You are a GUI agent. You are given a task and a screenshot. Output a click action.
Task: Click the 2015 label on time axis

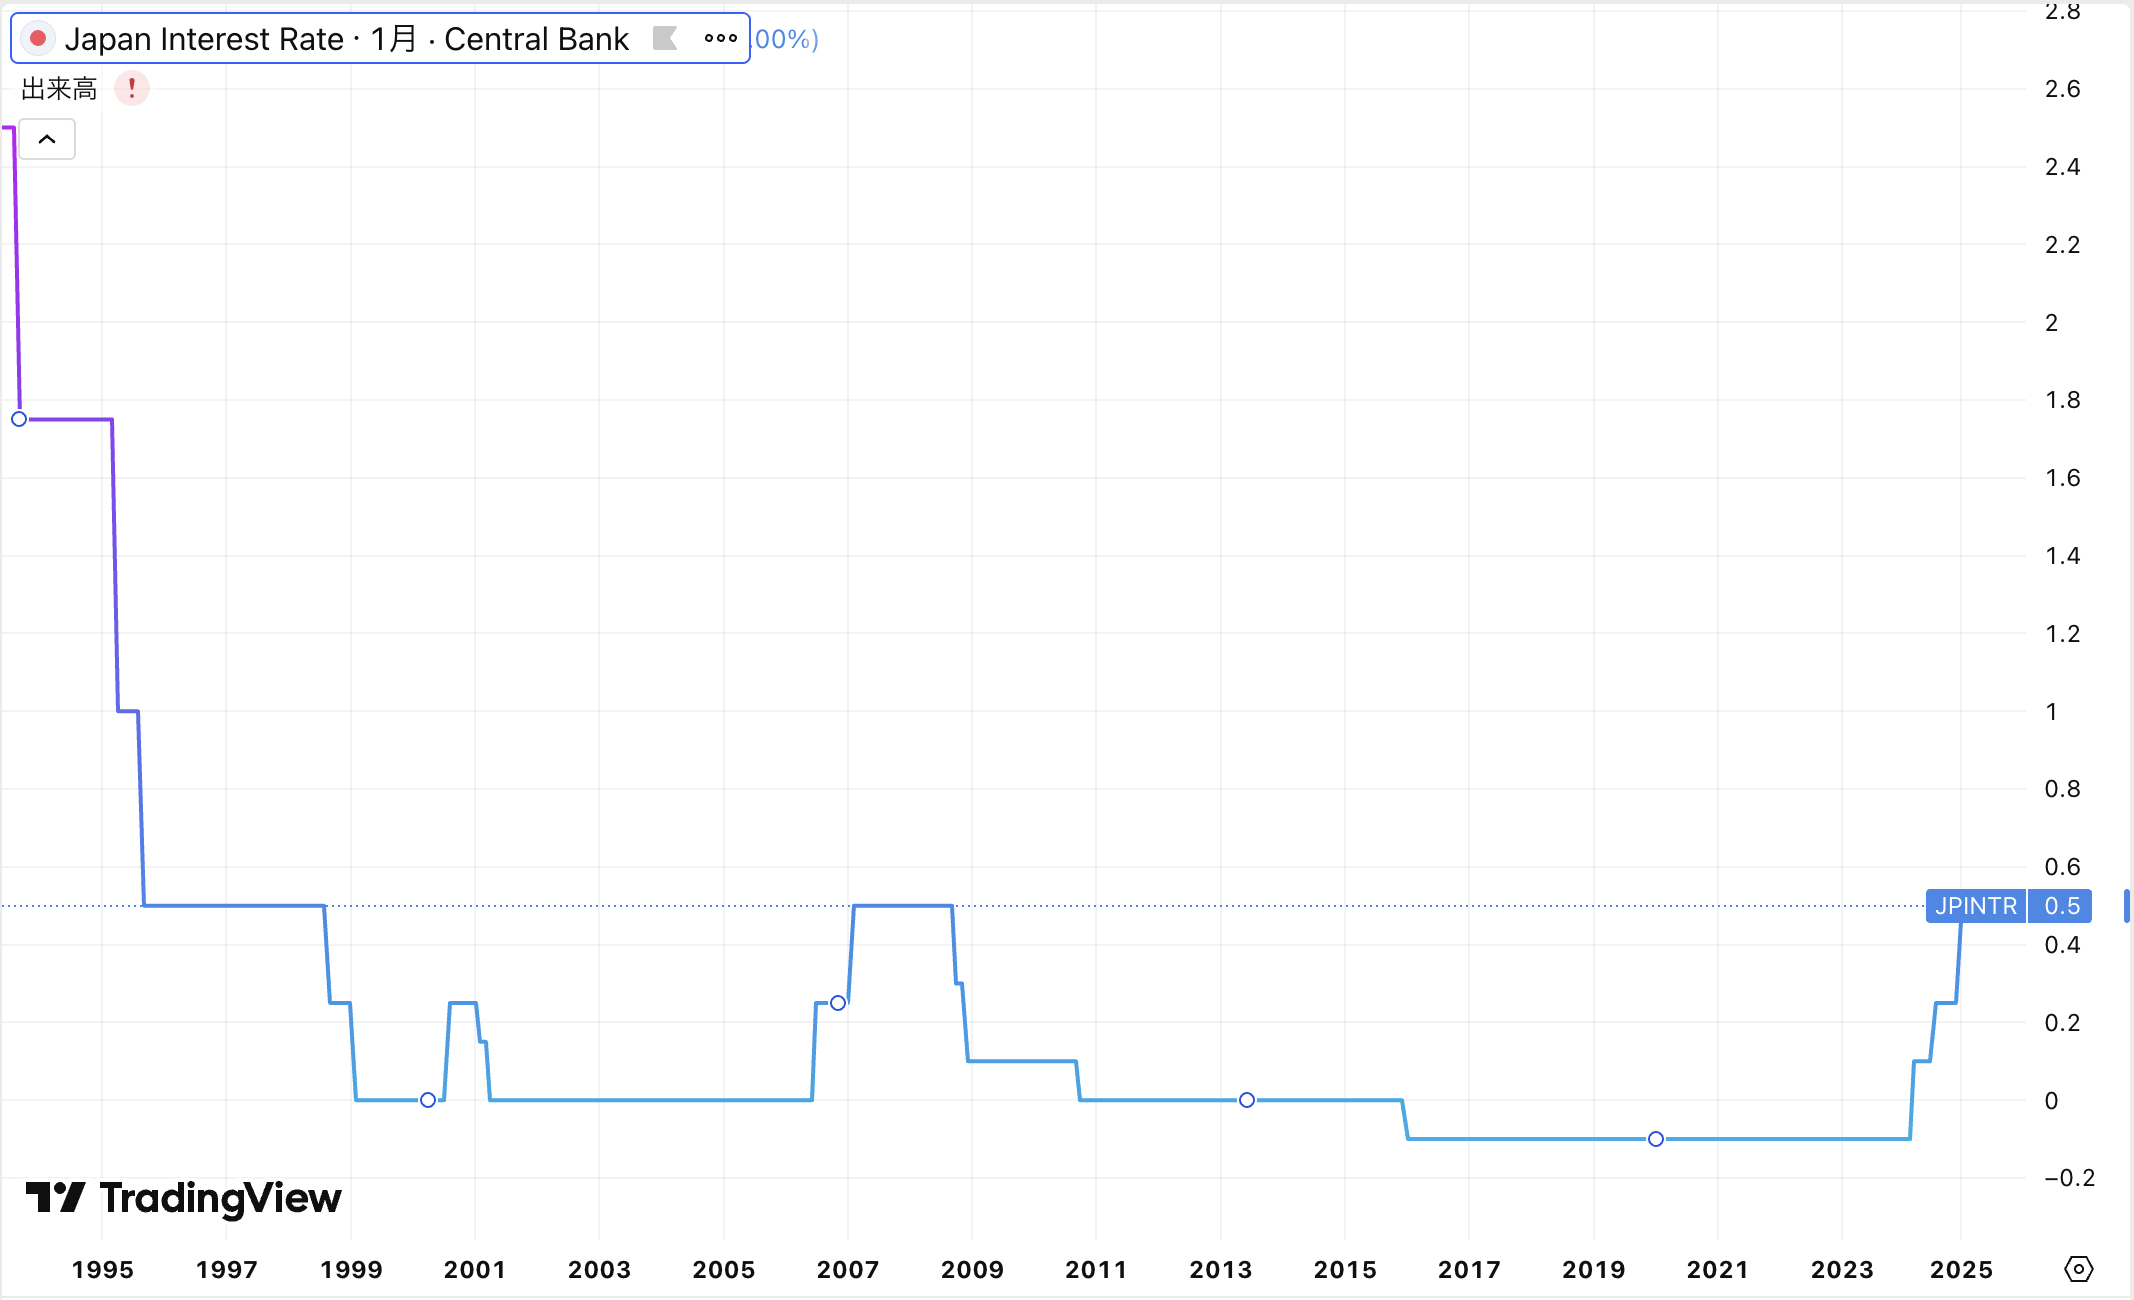1345,1270
